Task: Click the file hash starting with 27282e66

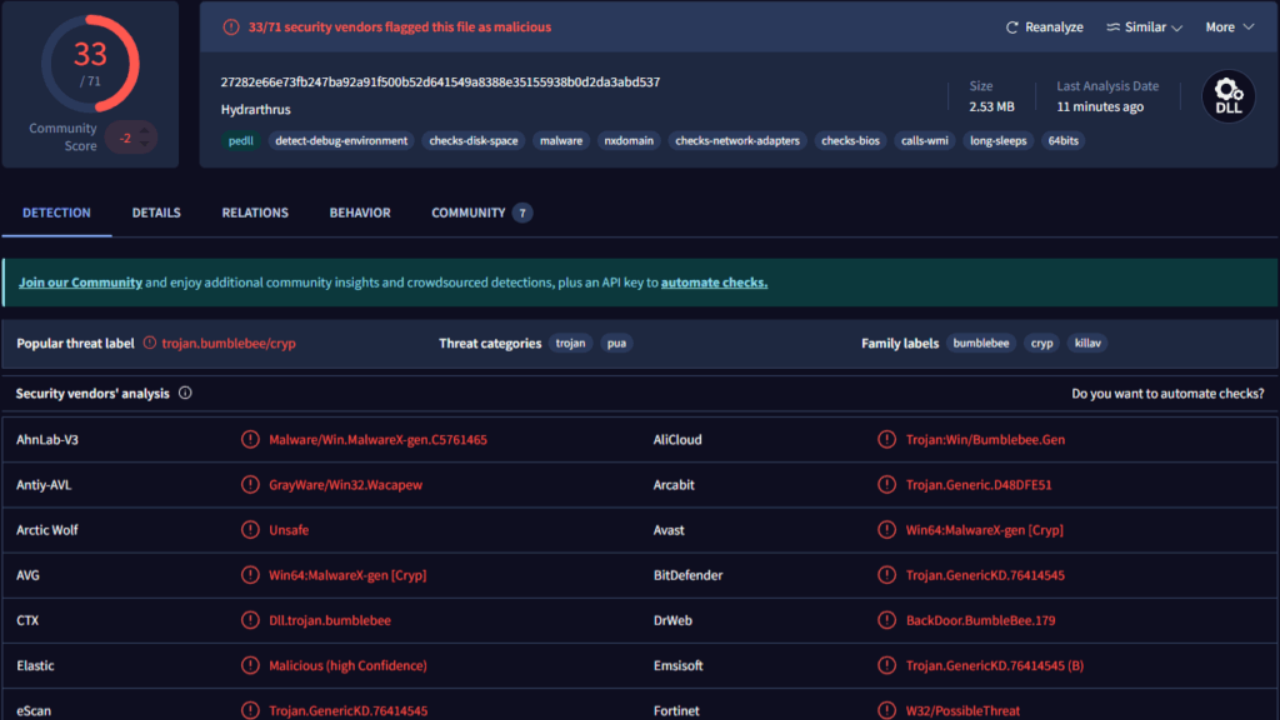Action: pyautogui.click(x=441, y=82)
